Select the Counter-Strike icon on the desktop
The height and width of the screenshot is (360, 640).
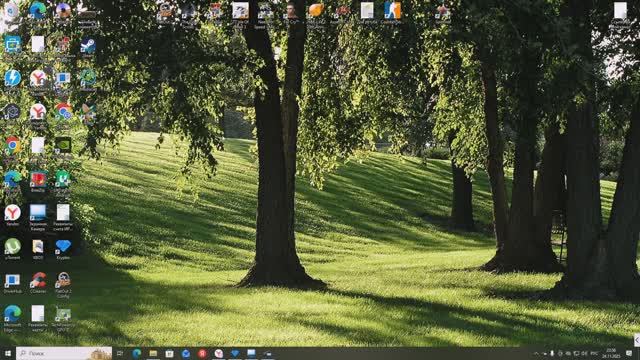pos(392,12)
